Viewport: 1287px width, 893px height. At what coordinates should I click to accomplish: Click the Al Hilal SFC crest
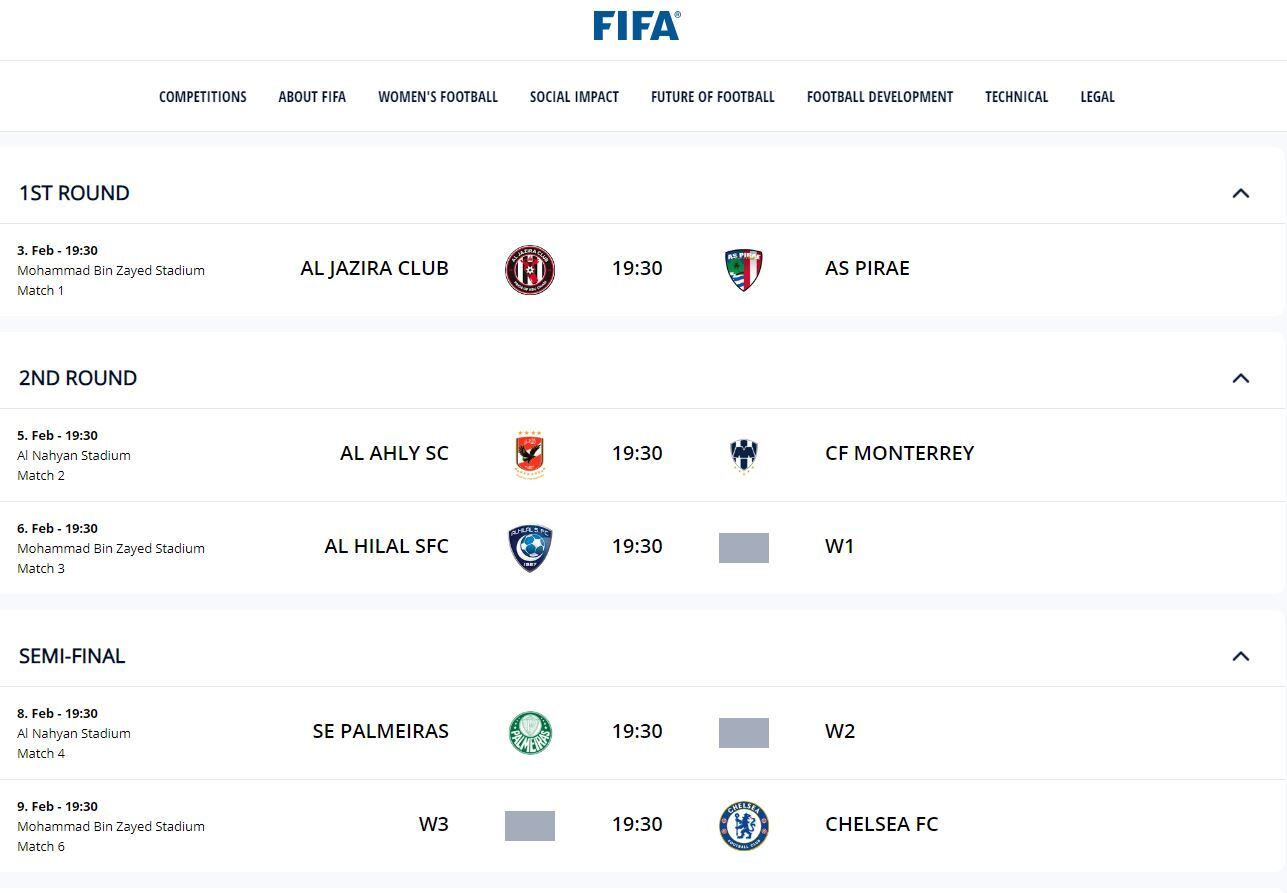pyautogui.click(x=530, y=547)
